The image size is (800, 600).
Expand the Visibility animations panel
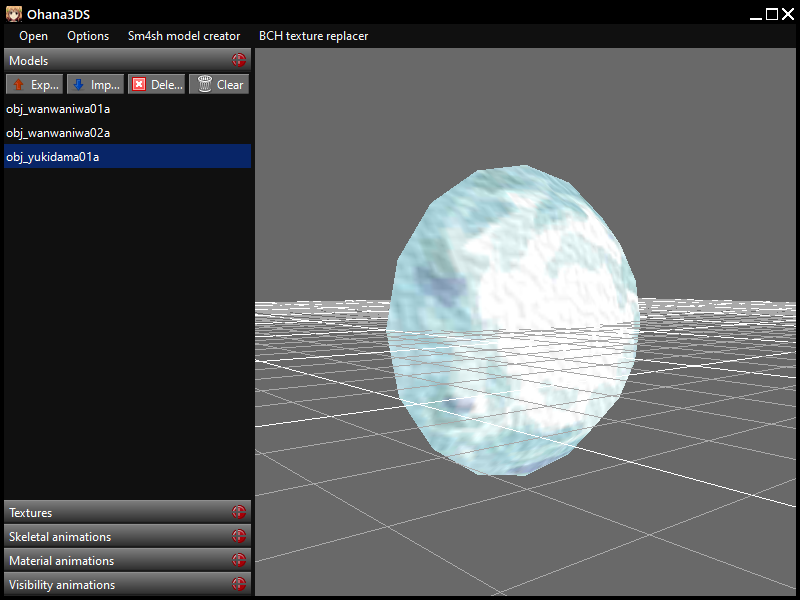[238, 585]
